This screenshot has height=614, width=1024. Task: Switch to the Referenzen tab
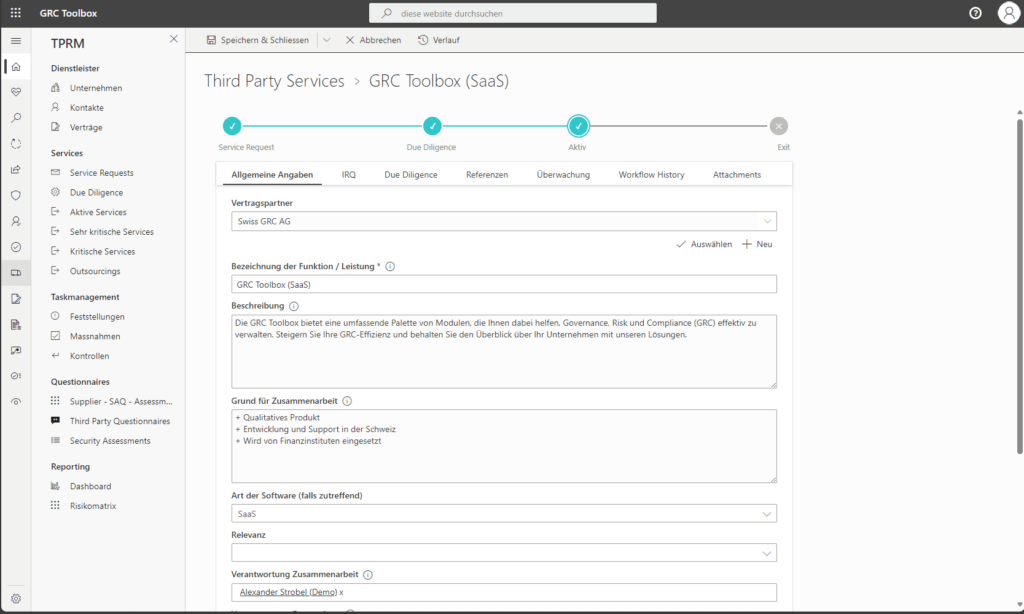(487, 174)
